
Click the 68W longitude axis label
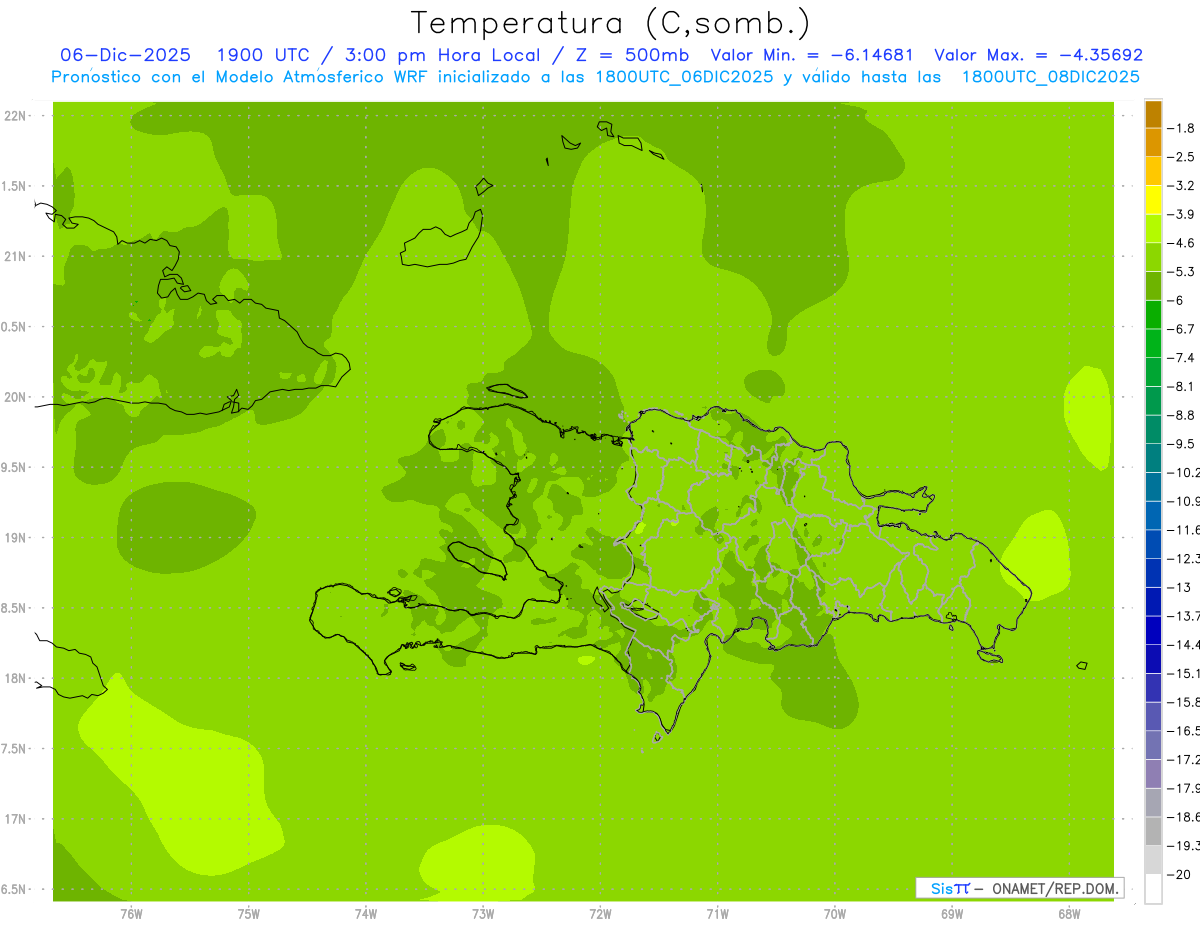tap(1069, 914)
